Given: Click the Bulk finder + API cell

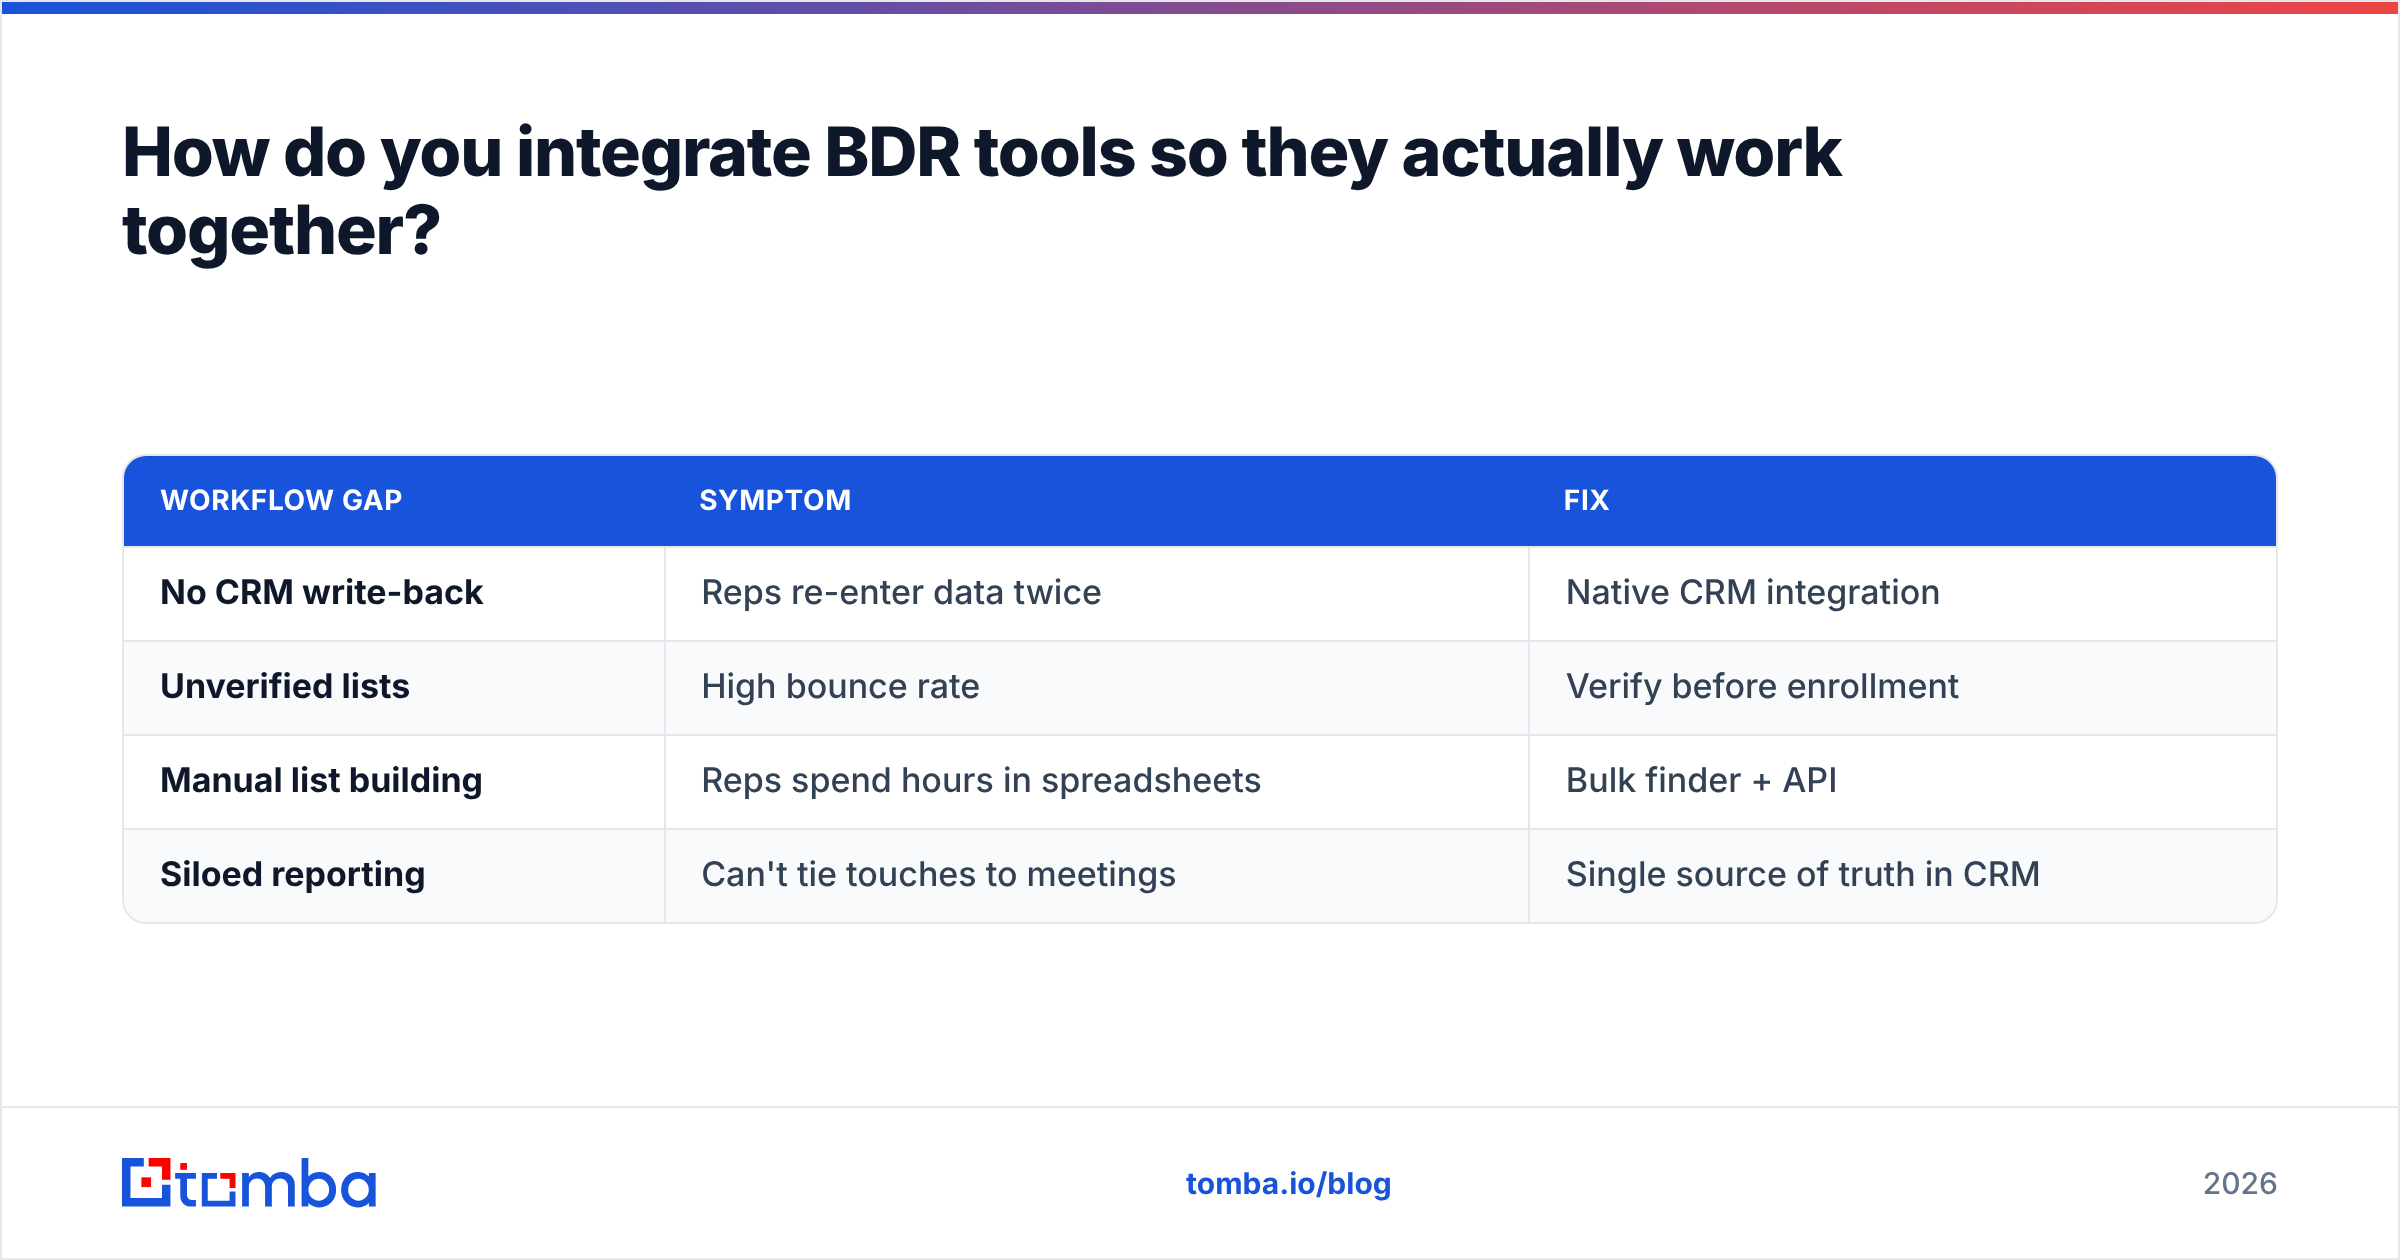Looking at the screenshot, I should [1903, 781].
